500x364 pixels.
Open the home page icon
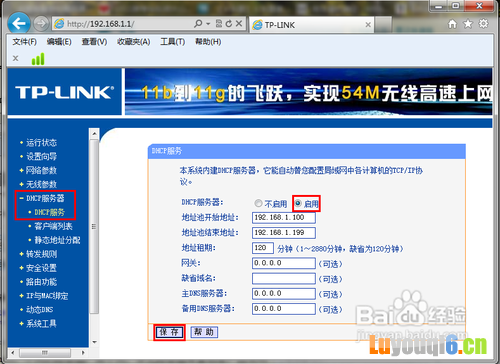452,24
